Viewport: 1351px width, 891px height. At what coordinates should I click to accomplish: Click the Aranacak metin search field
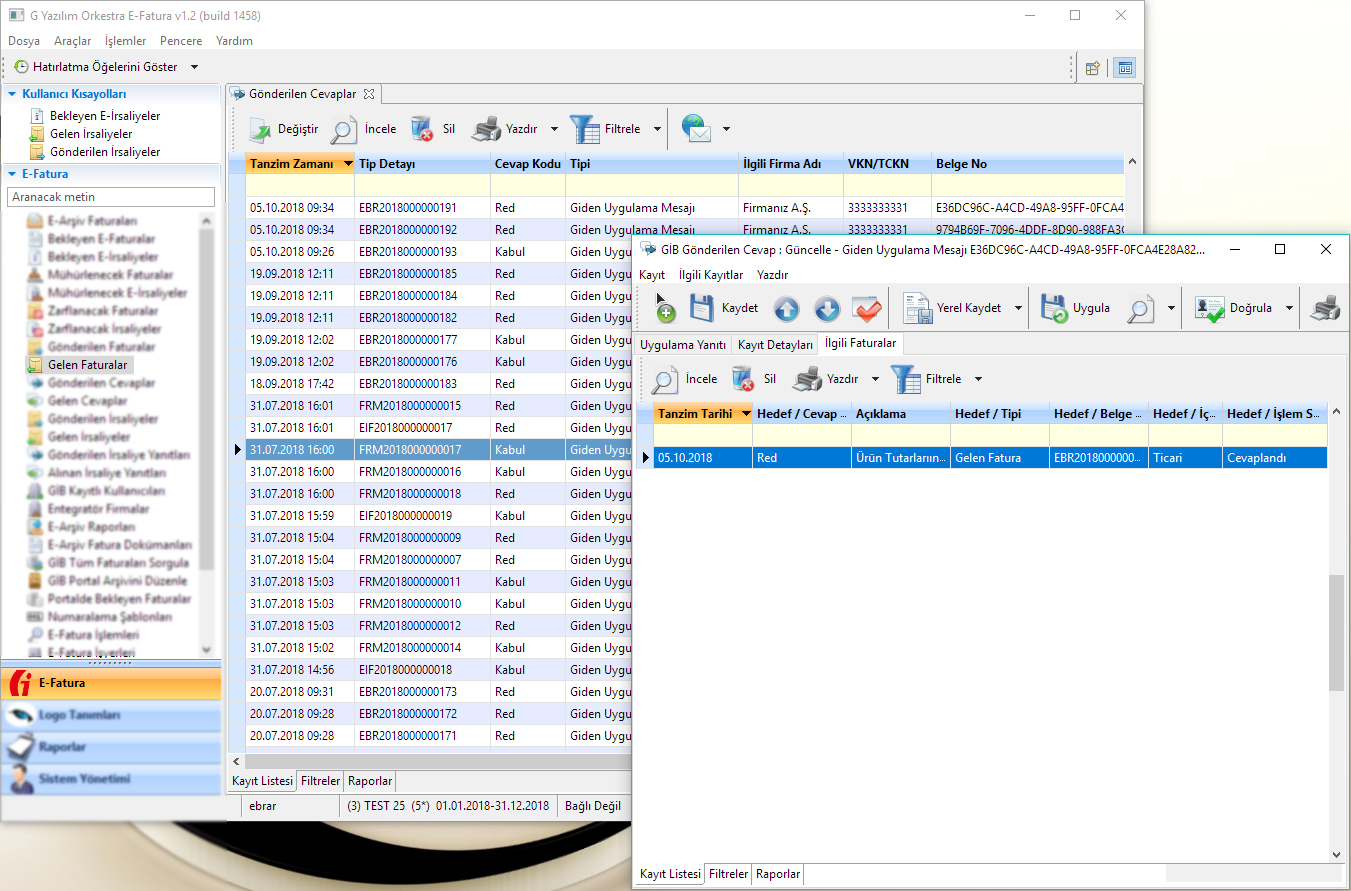click(x=112, y=197)
